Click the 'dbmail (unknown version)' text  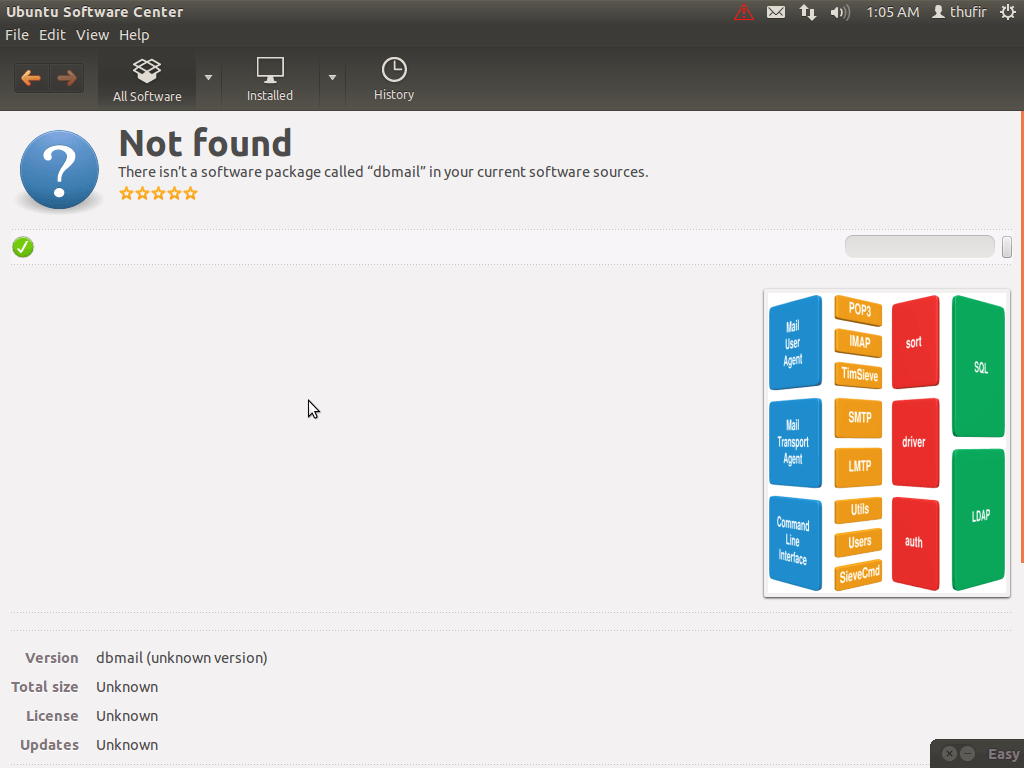click(182, 658)
